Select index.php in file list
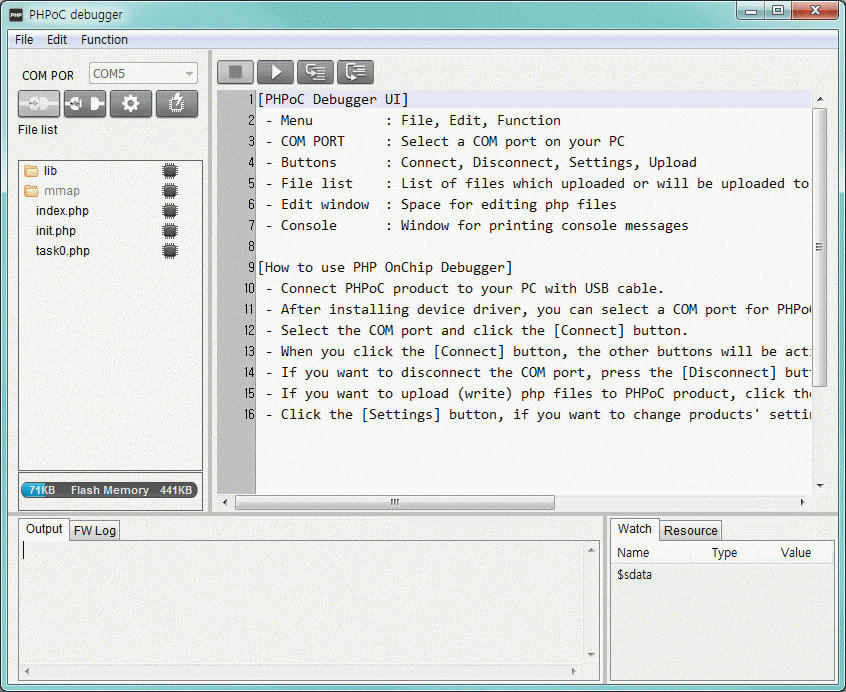Viewport: 846px width, 692px height. point(62,211)
